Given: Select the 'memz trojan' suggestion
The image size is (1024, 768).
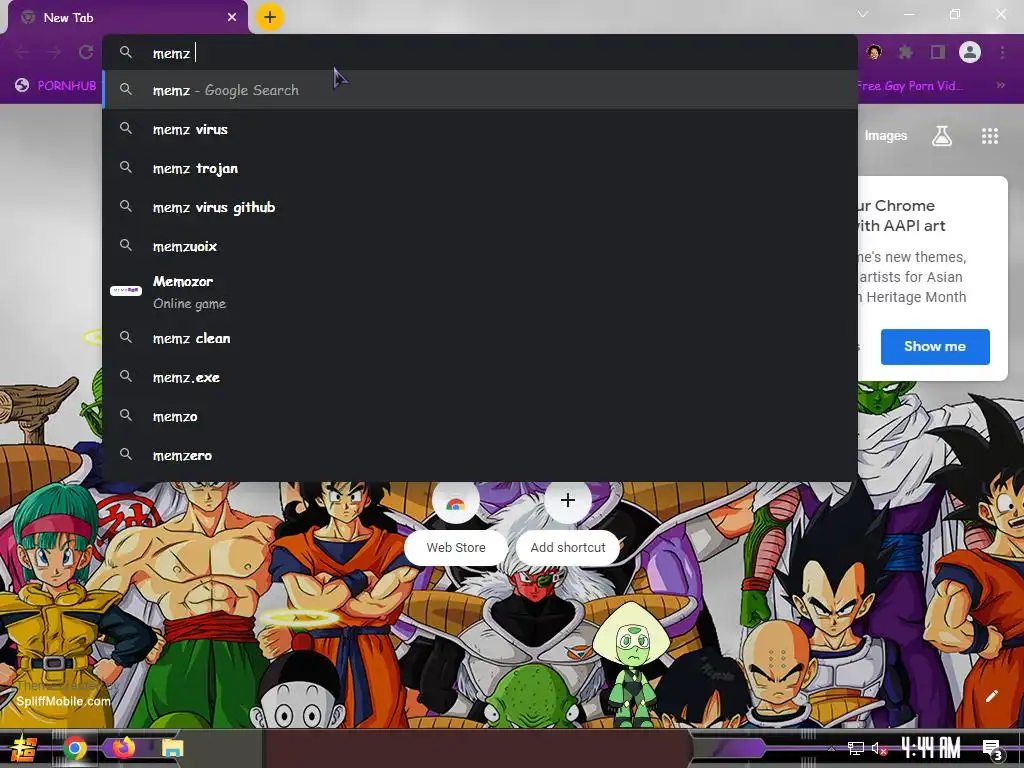Looking at the screenshot, I should tap(480, 168).
